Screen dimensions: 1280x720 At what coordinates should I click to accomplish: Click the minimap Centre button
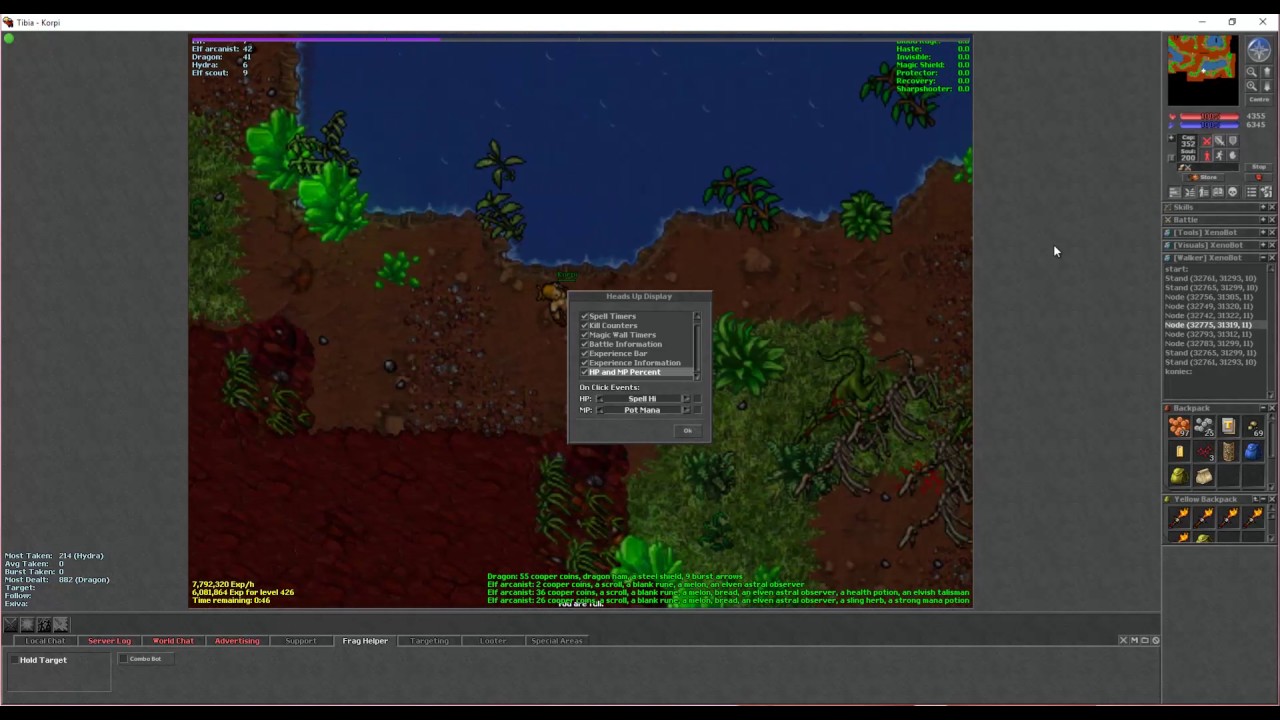1258,99
